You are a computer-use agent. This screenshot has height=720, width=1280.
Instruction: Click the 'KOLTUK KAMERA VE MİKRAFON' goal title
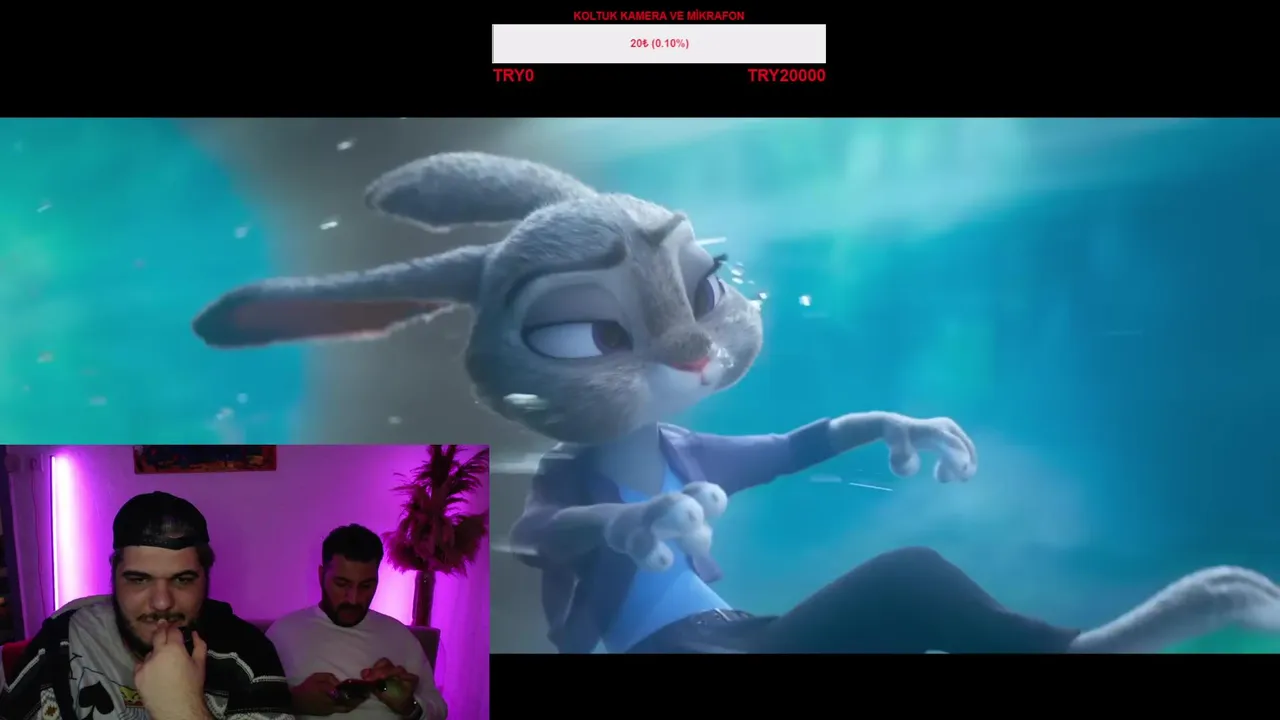coord(659,16)
